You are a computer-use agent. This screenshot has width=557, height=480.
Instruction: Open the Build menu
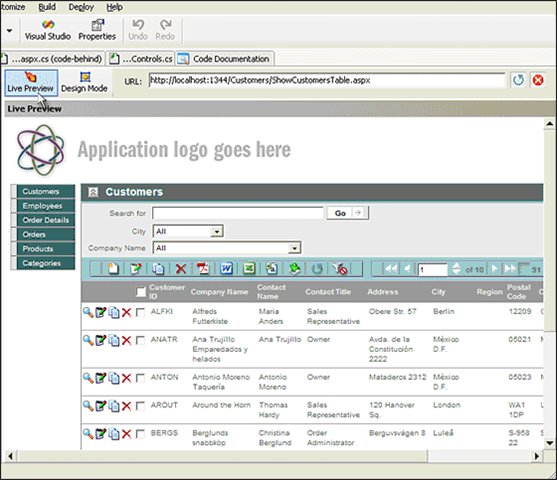[47, 7]
